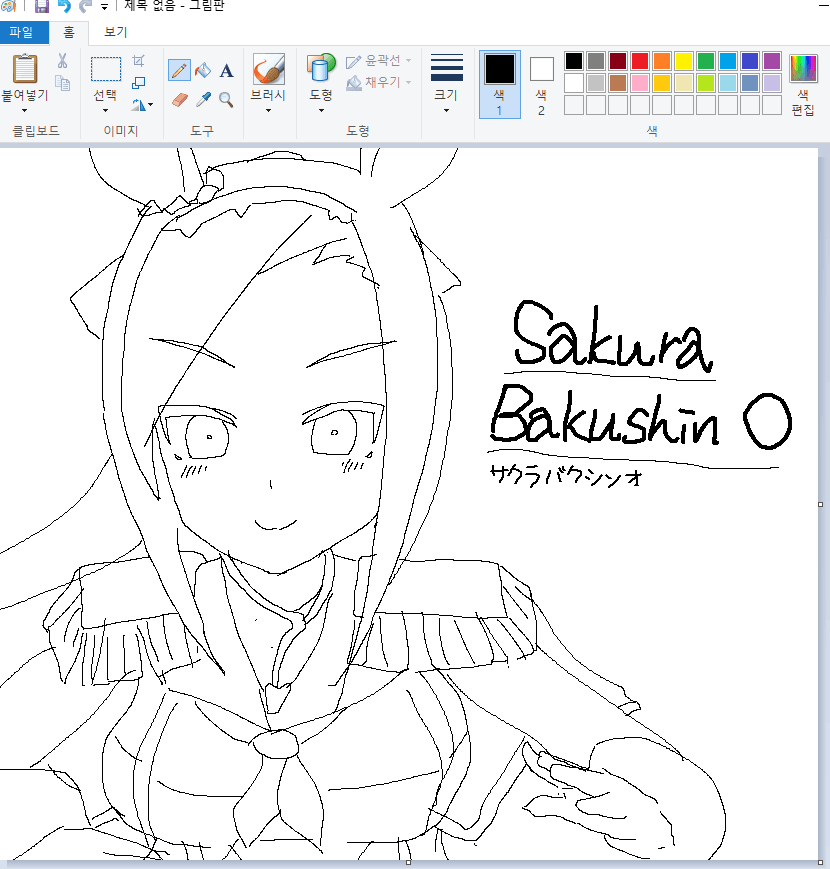Viewport: 830px width, 869px height.
Task: Pick the dark red color swatch
Action: click(618, 60)
